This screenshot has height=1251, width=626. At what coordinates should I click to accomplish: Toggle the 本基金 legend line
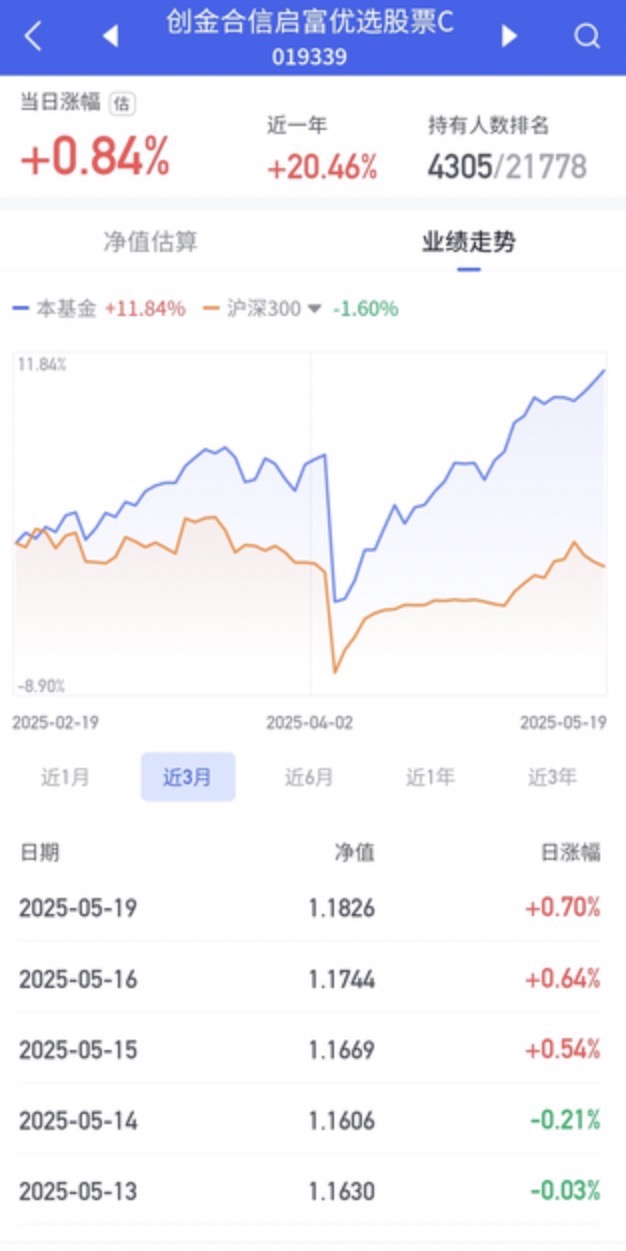(54, 309)
